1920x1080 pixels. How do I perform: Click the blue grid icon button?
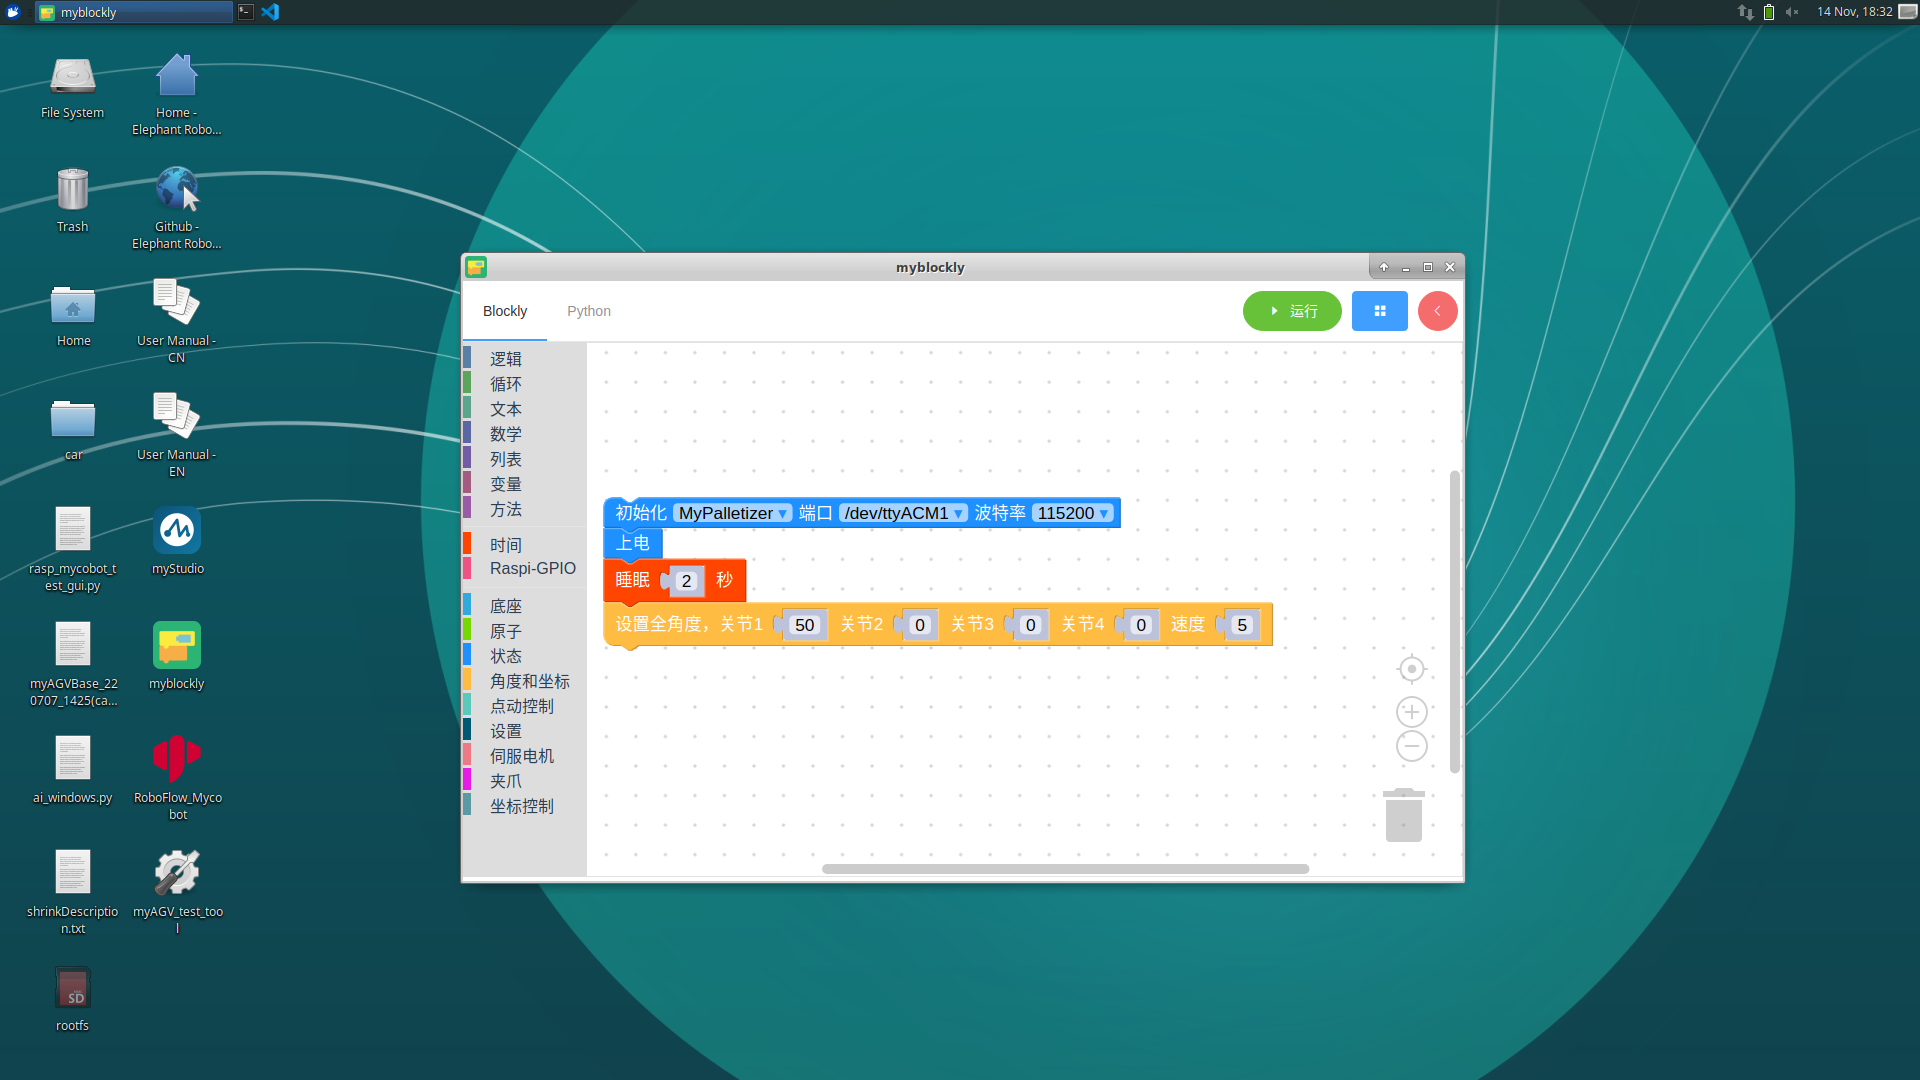click(x=1380, y=311)
